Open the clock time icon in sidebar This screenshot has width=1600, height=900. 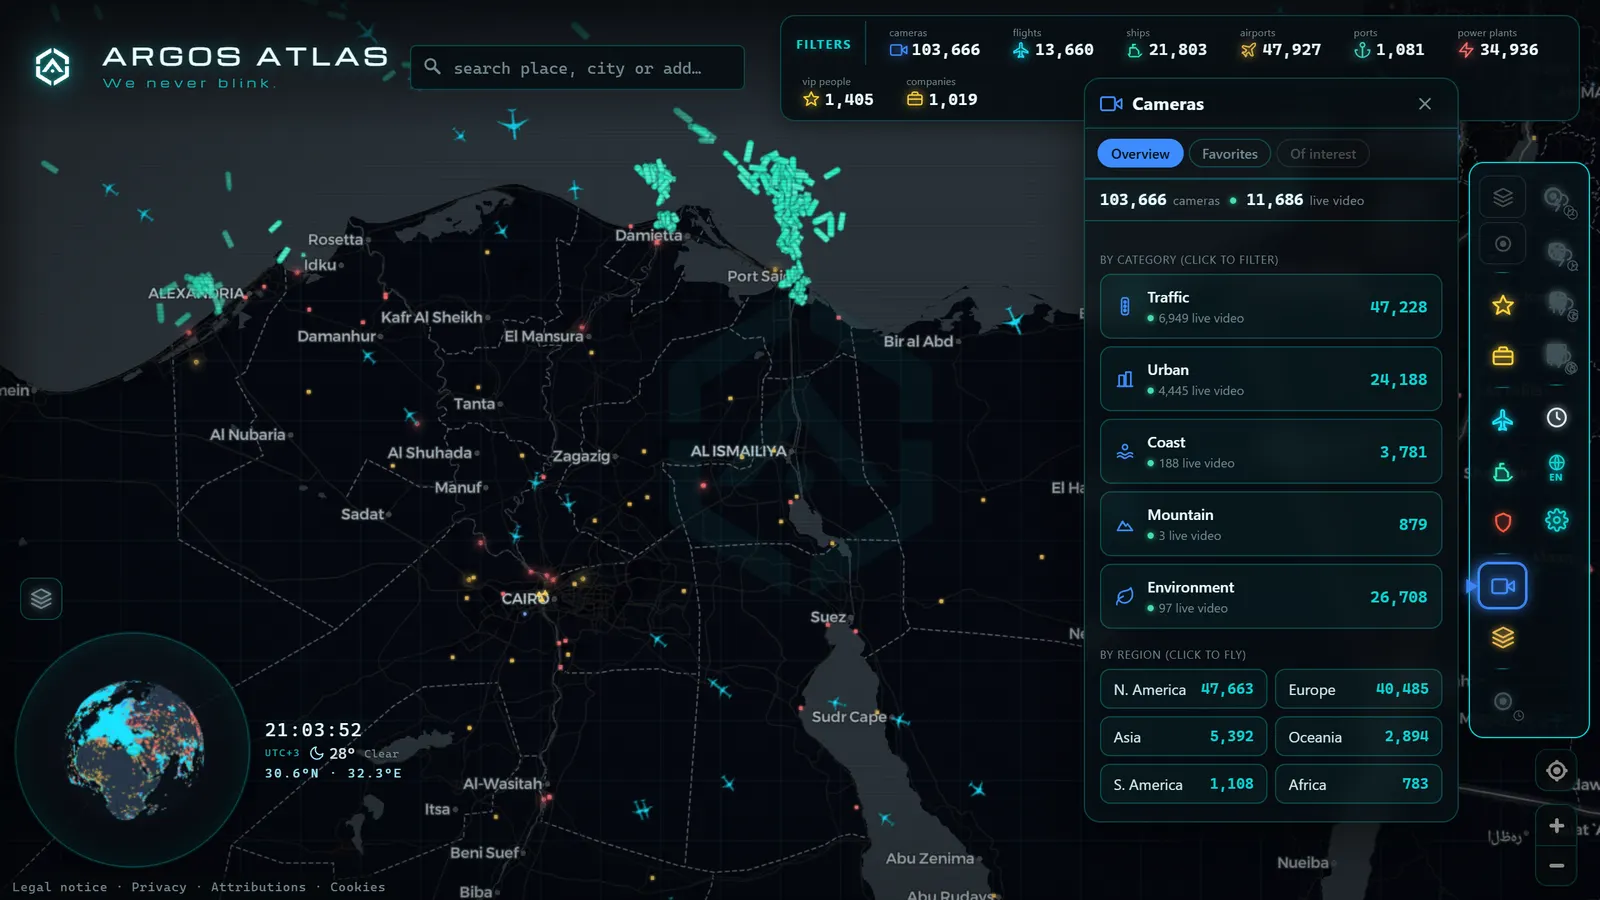(x=1557, y=418)
